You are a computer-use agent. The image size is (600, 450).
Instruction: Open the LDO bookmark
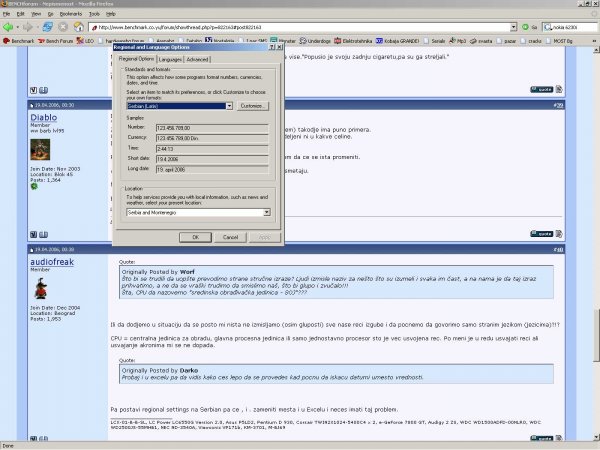pyautogui.click(x=85, y=41)
